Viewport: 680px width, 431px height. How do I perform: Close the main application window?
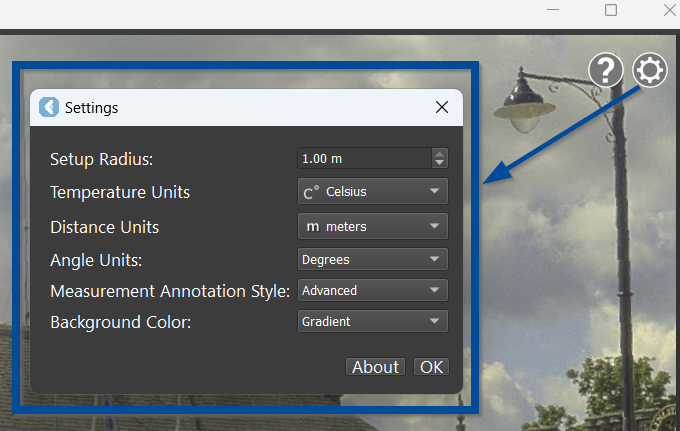[x=668, y=10]
